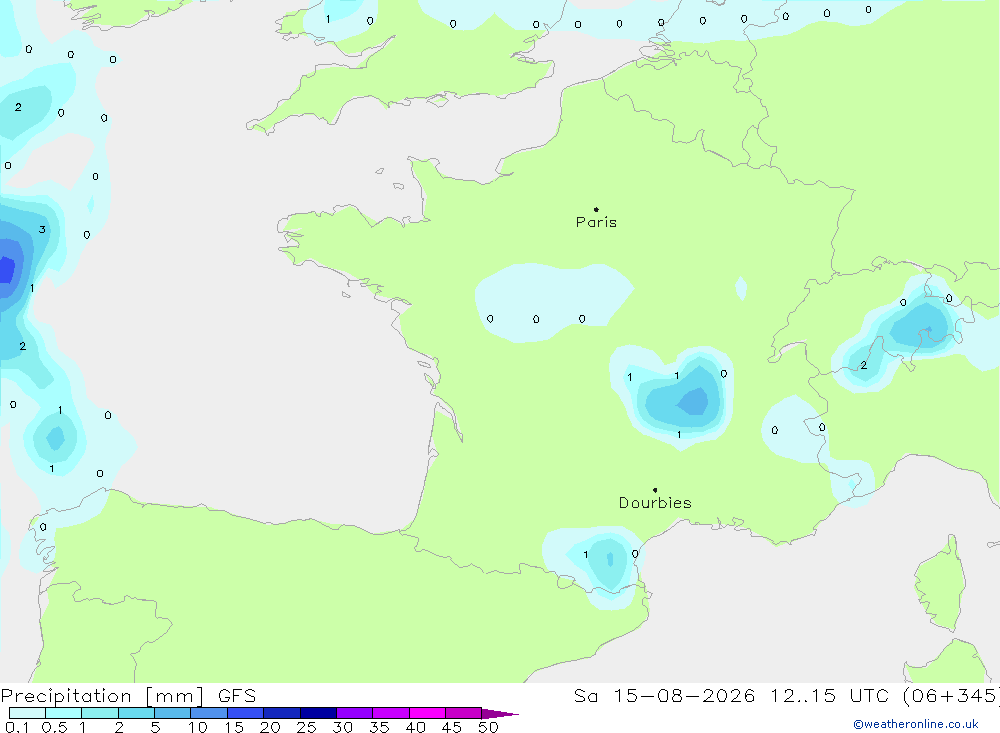Click the Paris city label

pos(596,222)
